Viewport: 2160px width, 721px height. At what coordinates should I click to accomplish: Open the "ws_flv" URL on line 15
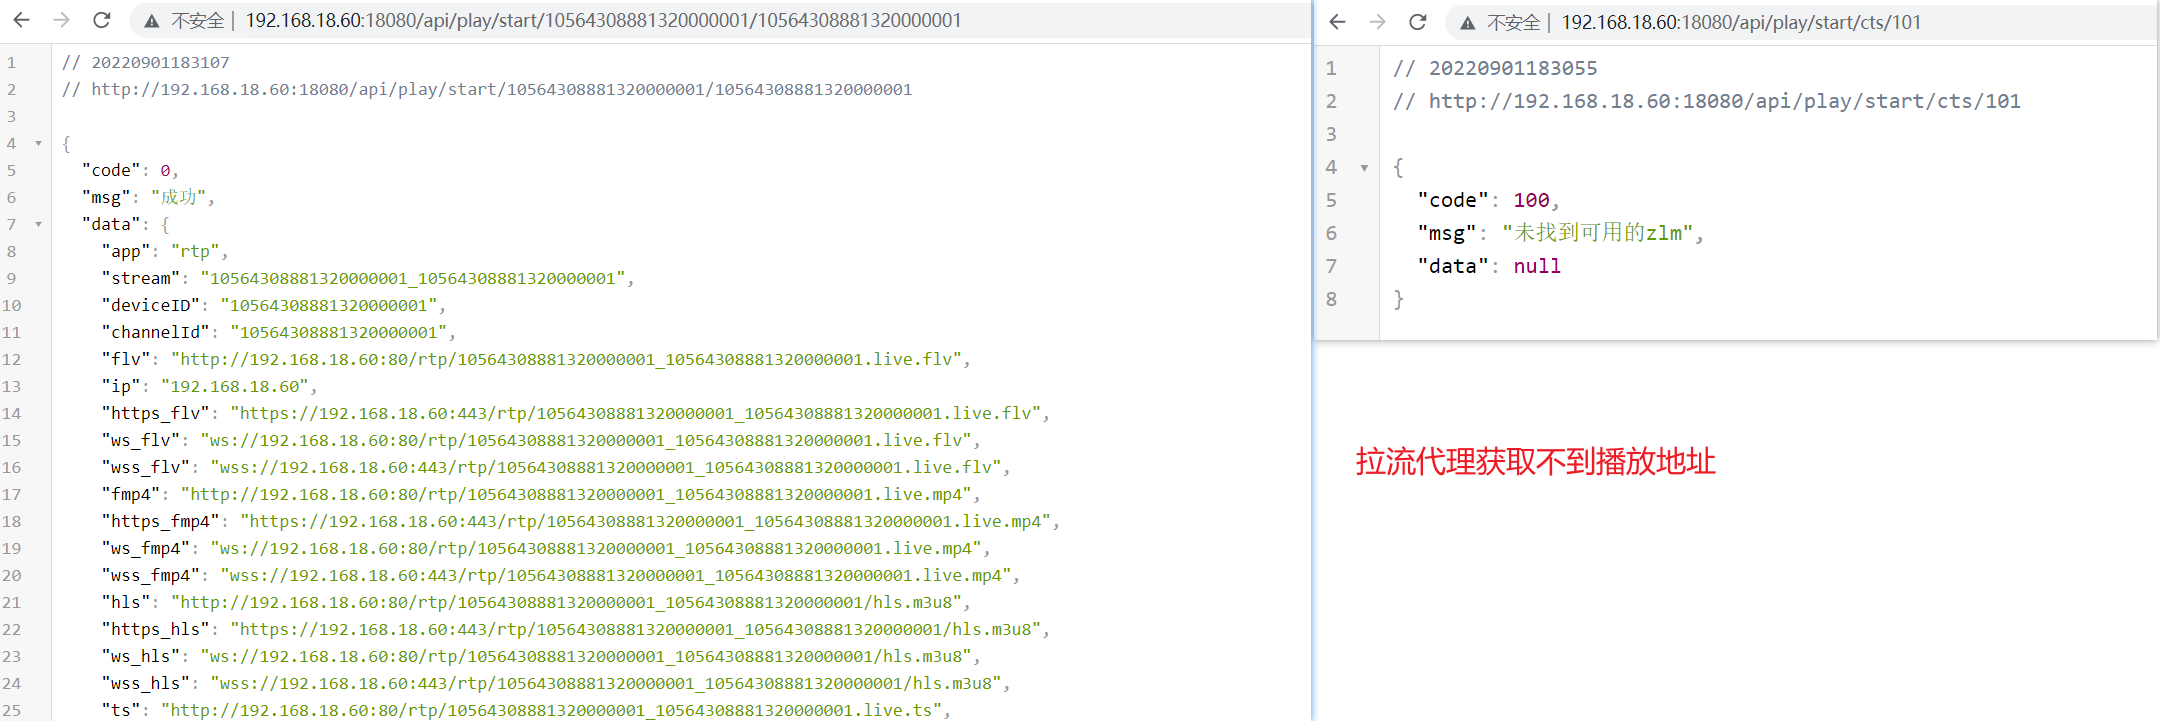pos(586,440)
